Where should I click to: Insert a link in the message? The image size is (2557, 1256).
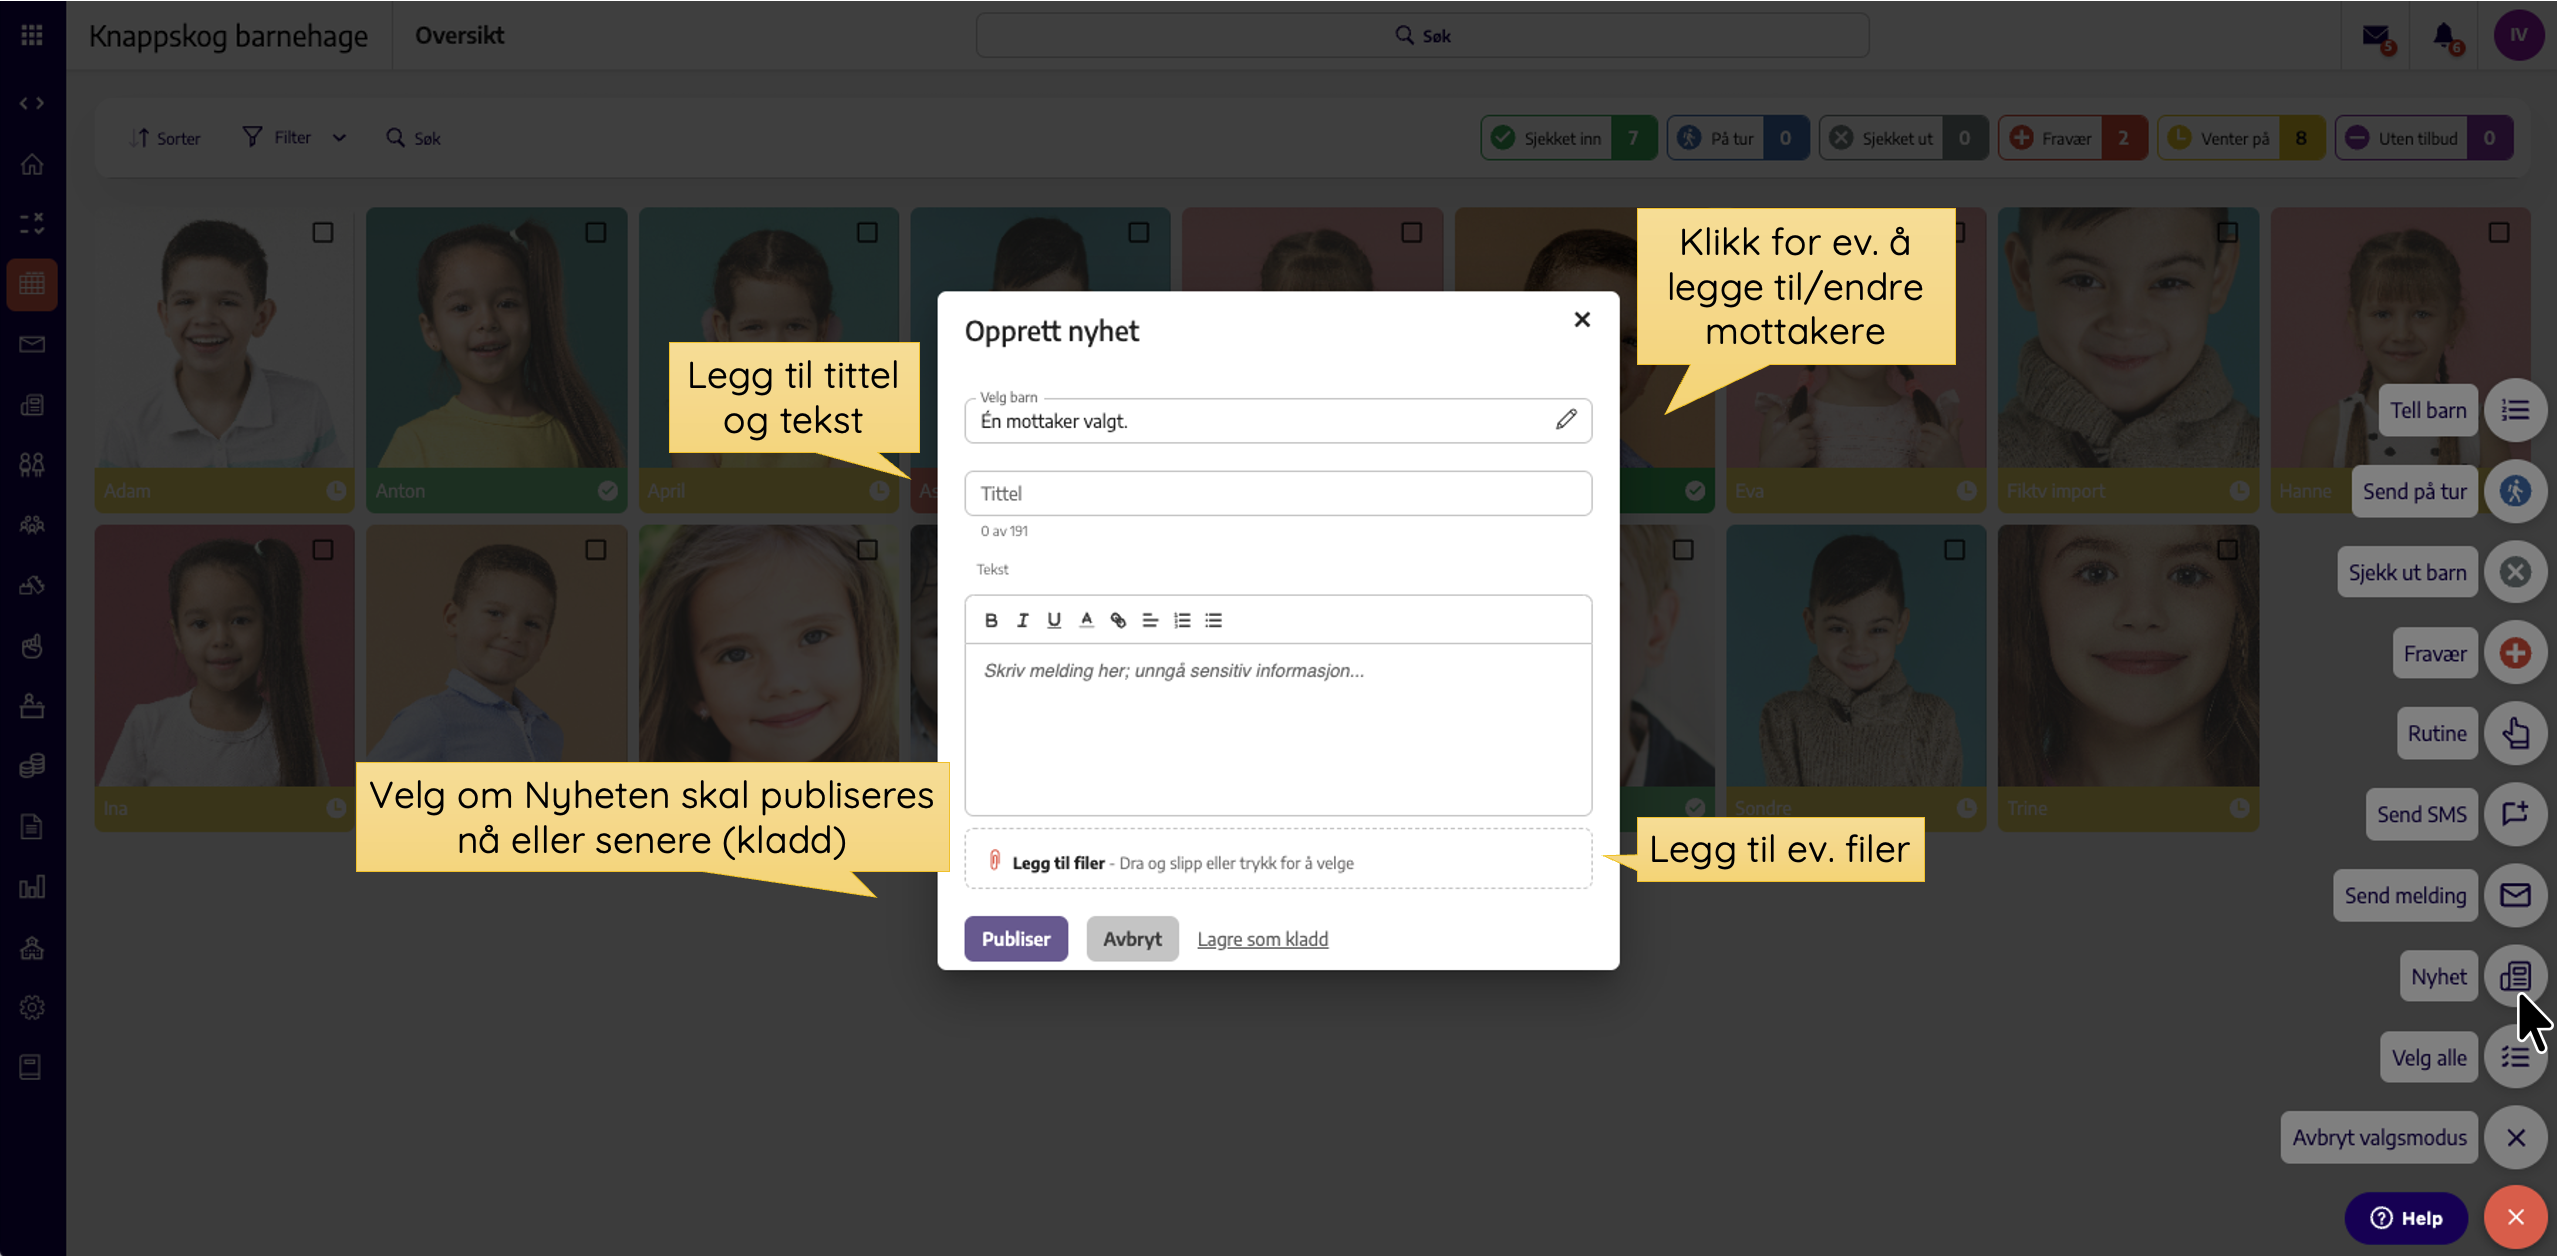click(1118, 620)
